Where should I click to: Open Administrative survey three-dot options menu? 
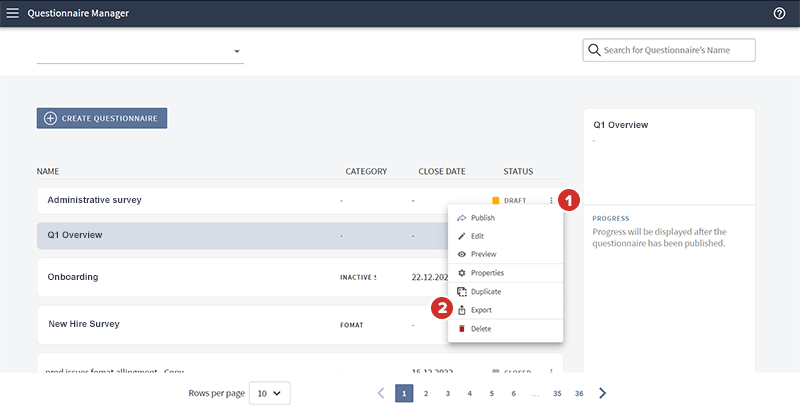pos(551,200)
